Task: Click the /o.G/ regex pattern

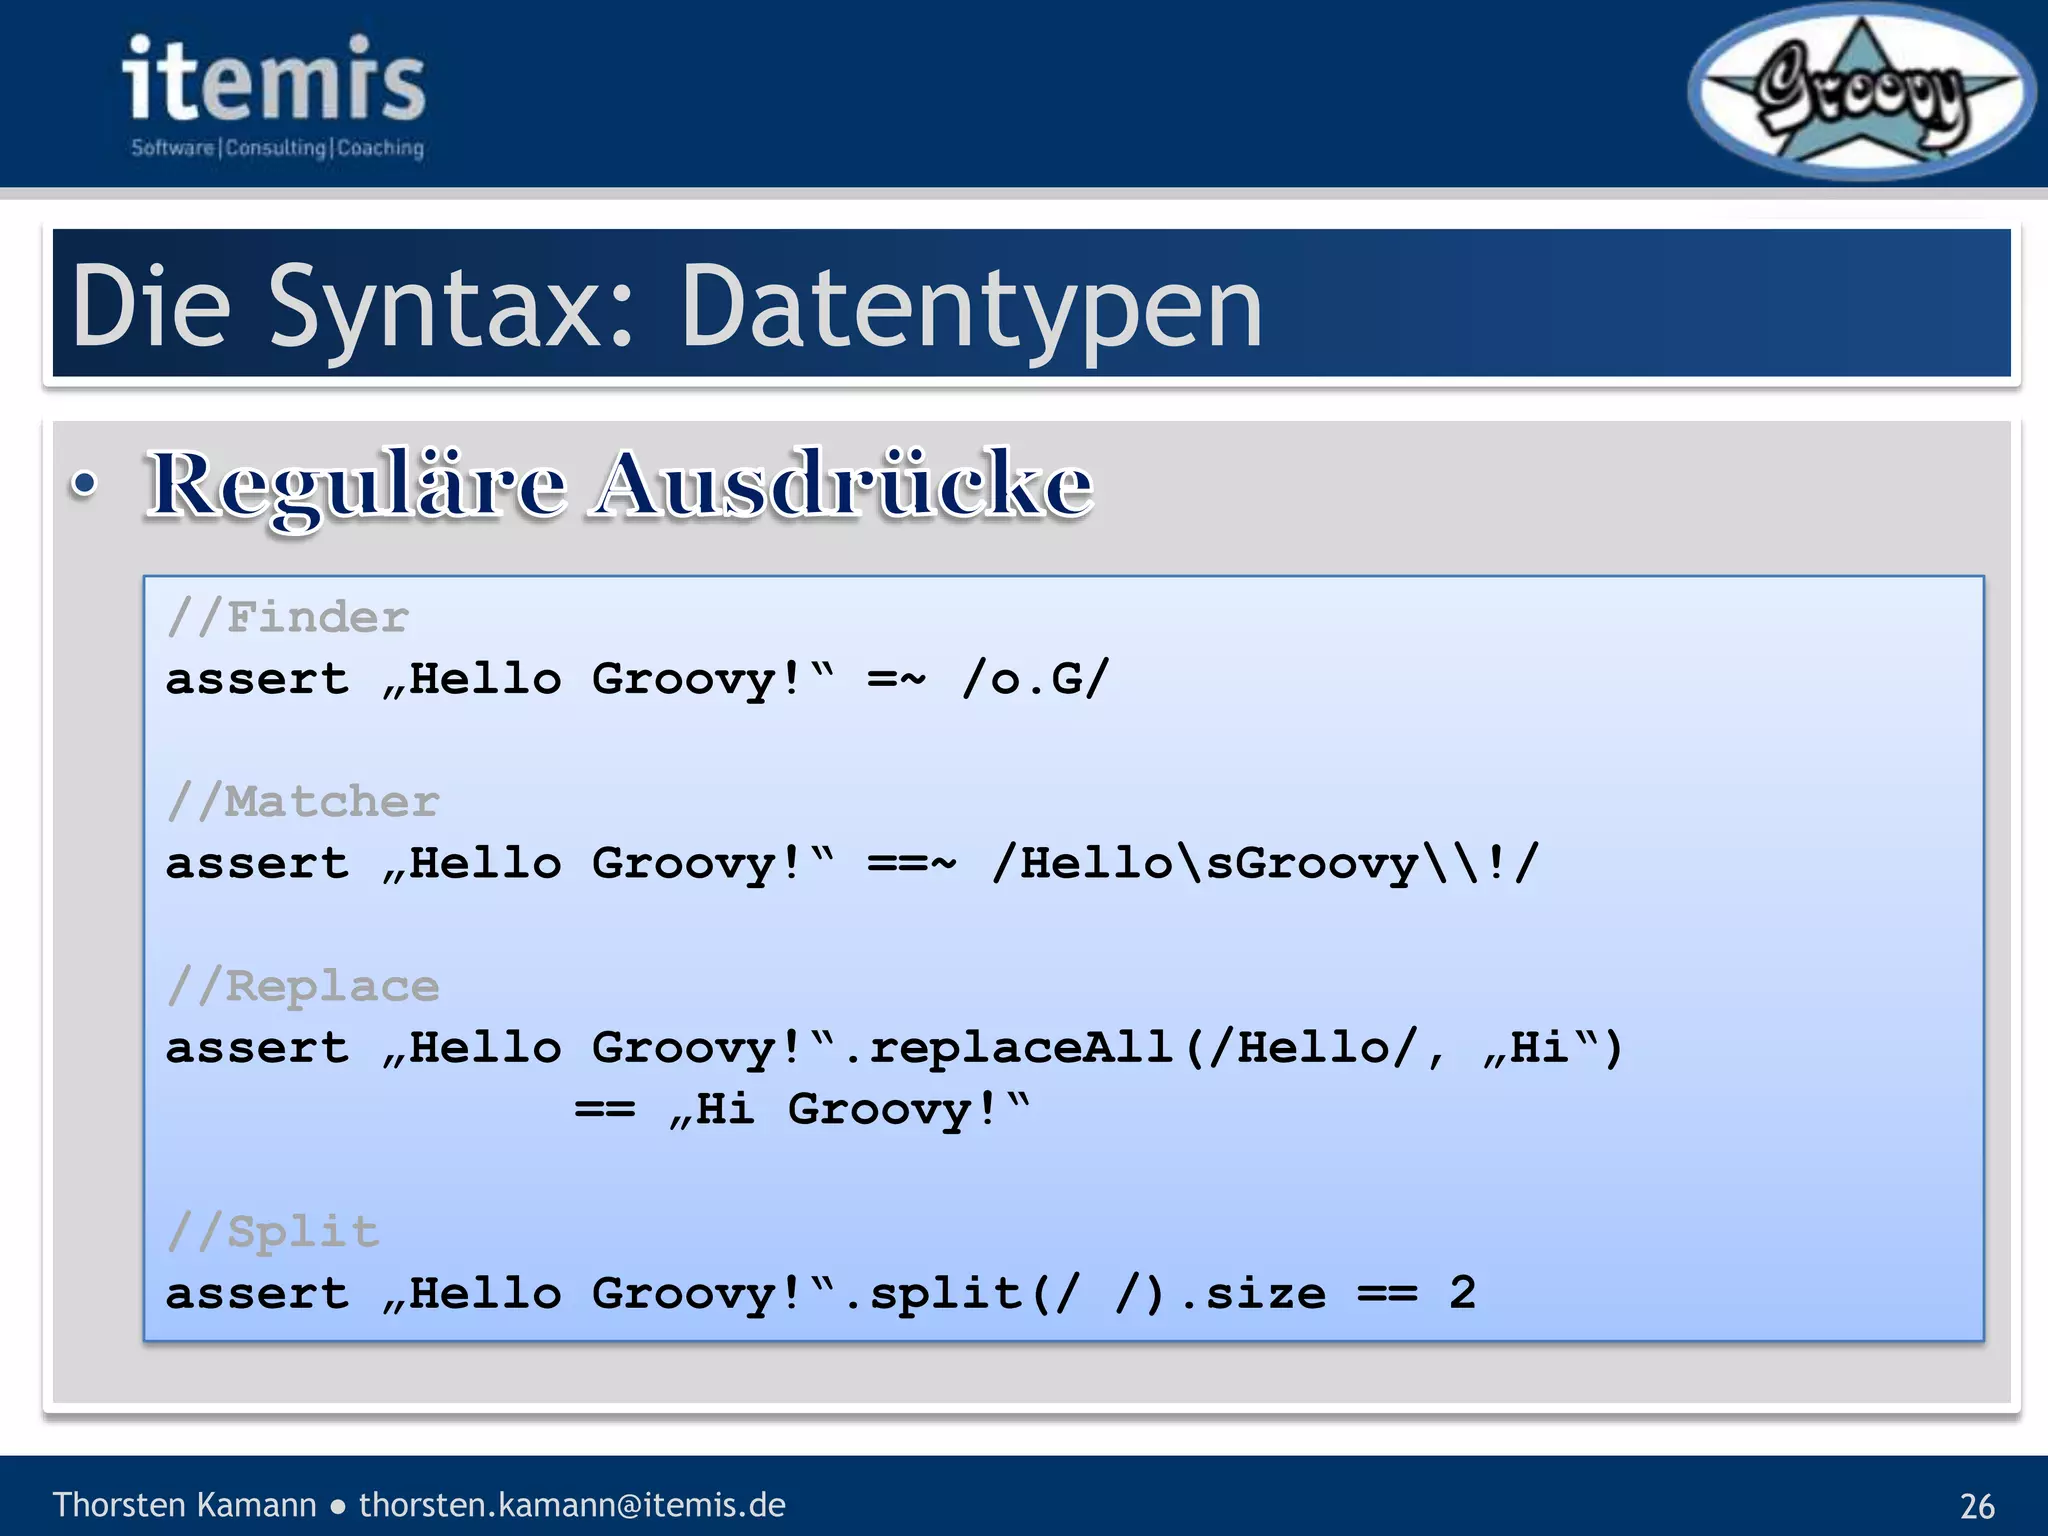Action: [x=1035, y=679]
